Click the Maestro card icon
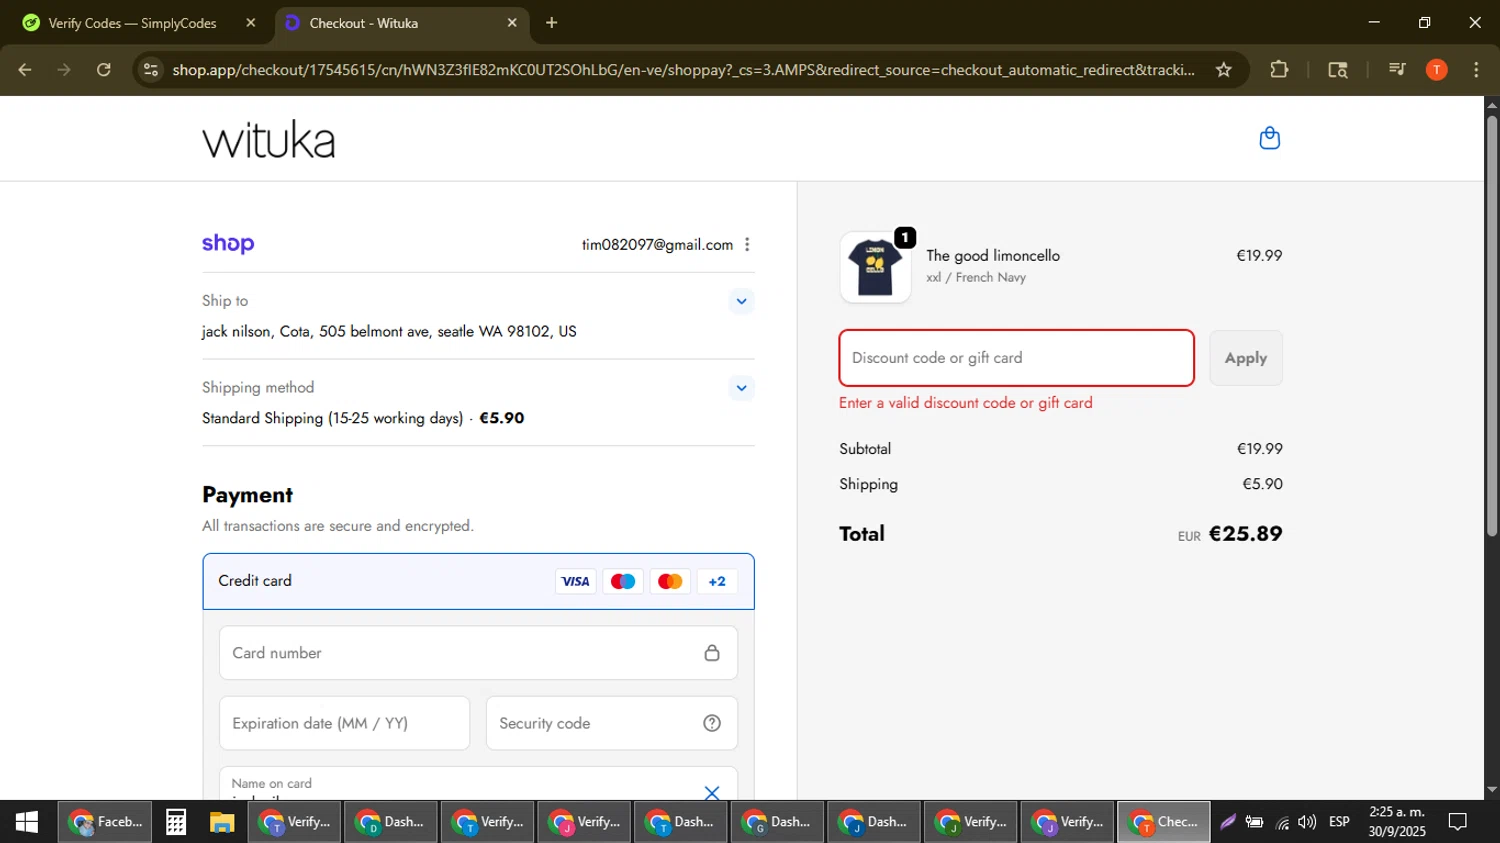The image size is (1500, 843). coord(622,581)
